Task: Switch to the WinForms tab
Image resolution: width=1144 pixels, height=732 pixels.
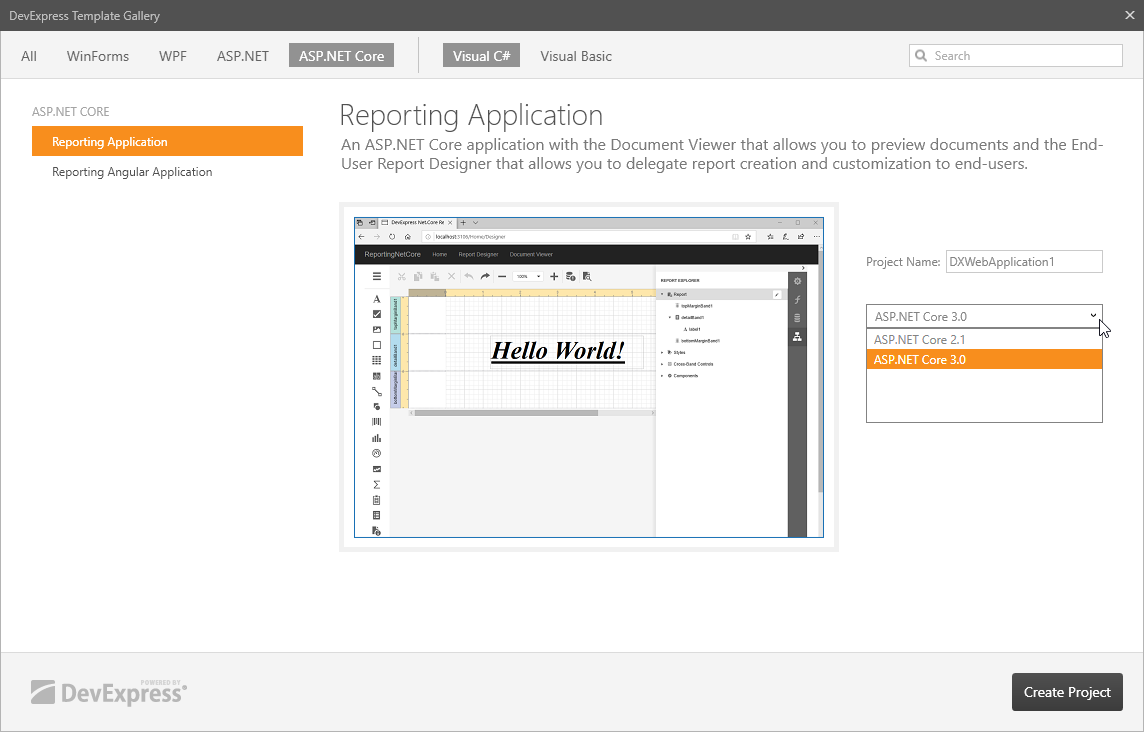Action: [98, 56]
